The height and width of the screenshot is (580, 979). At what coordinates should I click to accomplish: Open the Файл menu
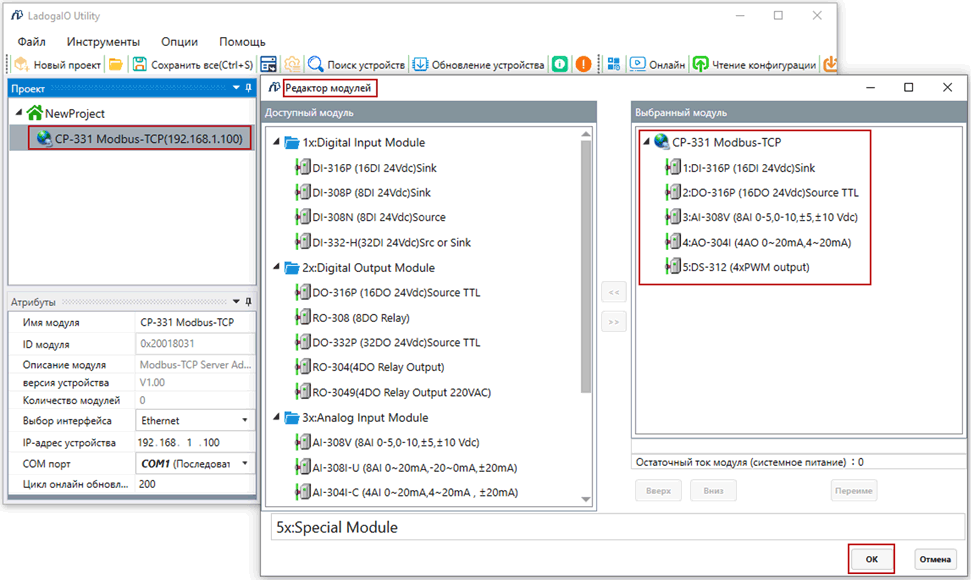31,42
